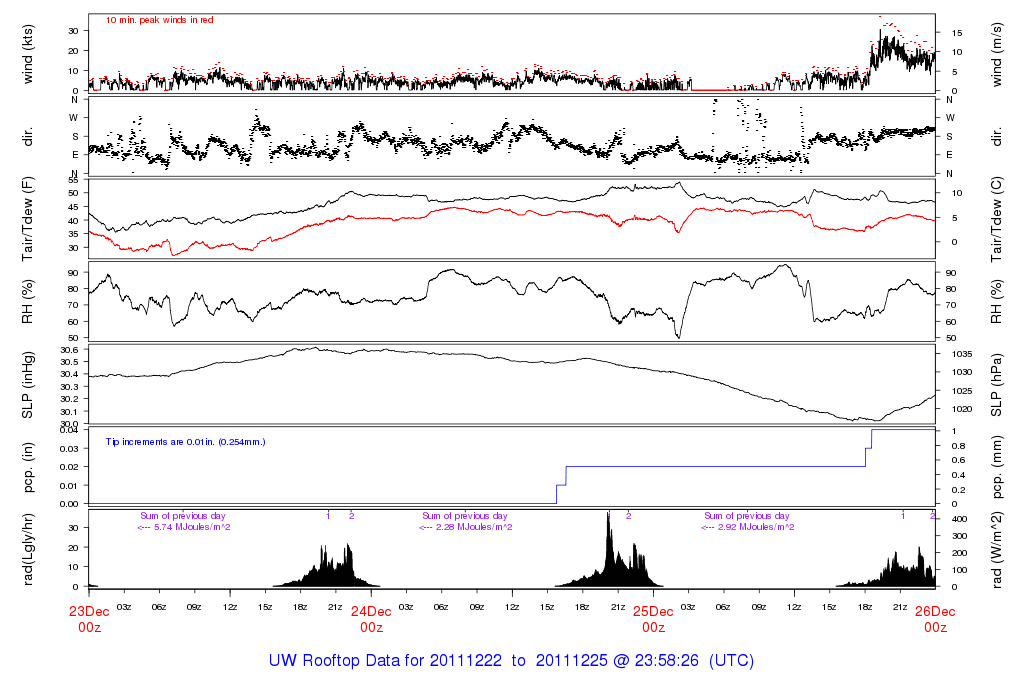The height and width of the screenshot is (700, 1024).
Task: Click the 'pcp. (in)' axis label
Action: tap(27, 467)
